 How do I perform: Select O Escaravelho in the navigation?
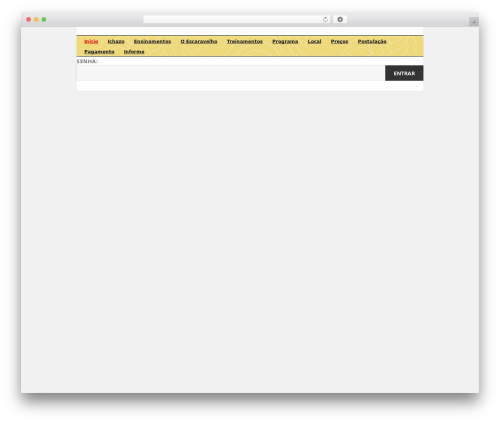(x=199, y=41)
